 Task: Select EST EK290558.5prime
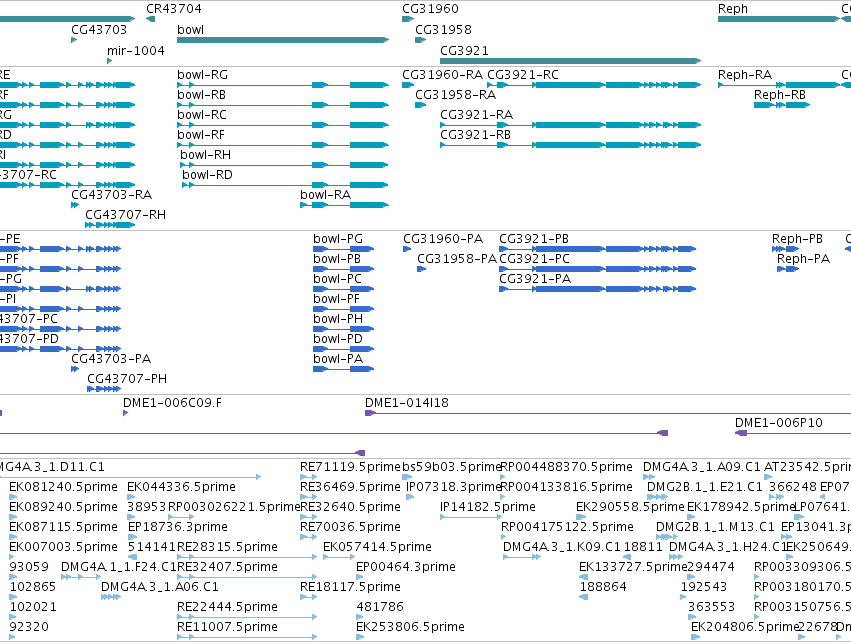581,517
